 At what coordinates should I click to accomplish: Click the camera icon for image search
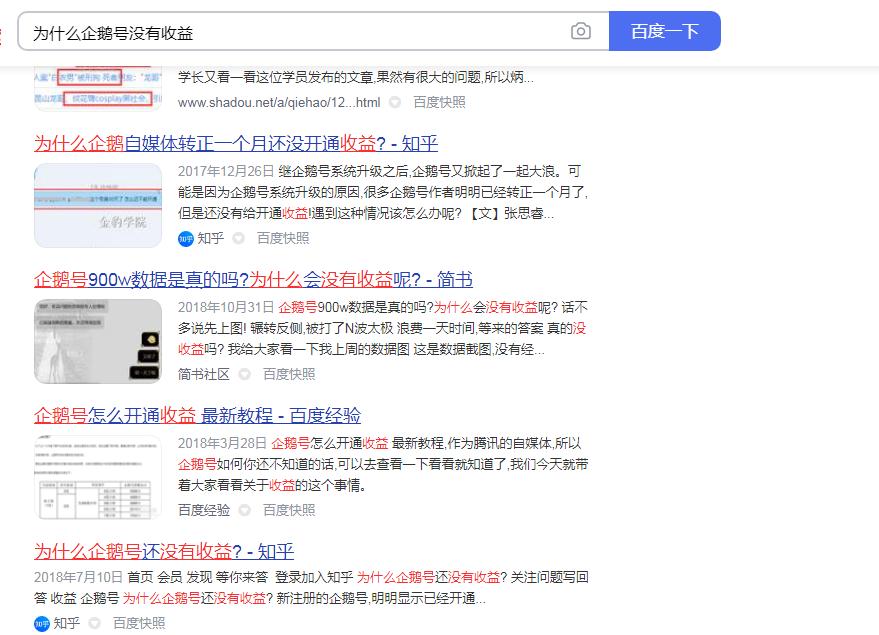click(x=581, y=31)
